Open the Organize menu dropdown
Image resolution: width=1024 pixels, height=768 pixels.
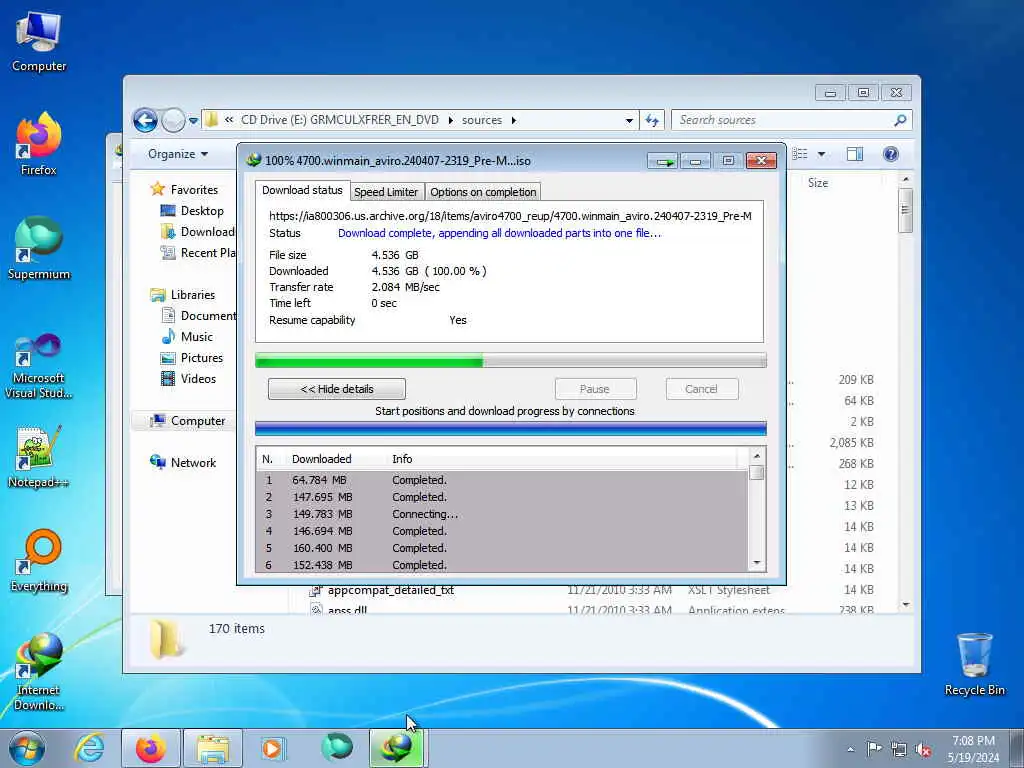point(178,154)
